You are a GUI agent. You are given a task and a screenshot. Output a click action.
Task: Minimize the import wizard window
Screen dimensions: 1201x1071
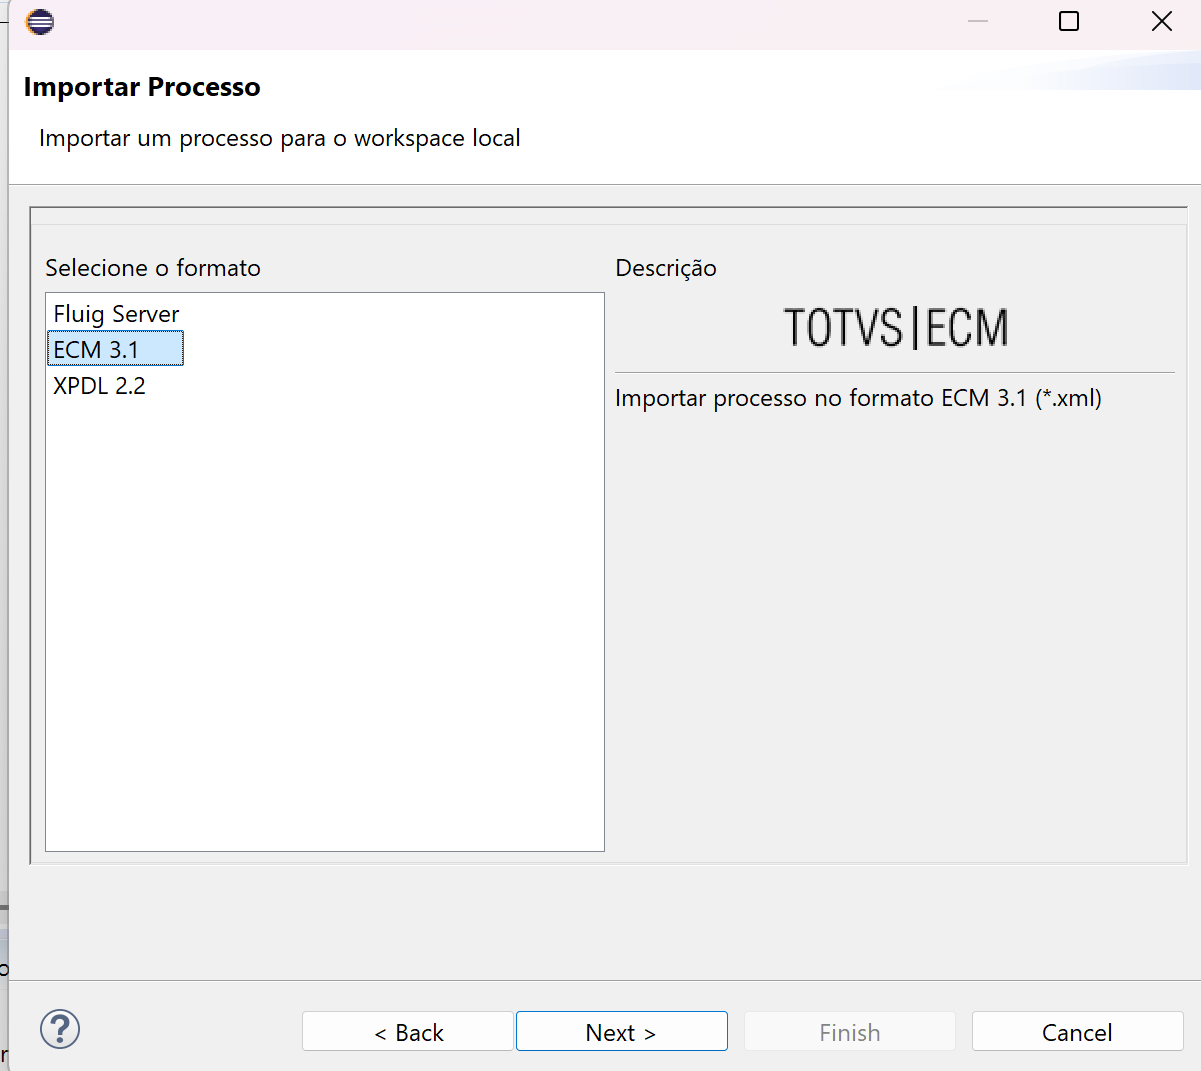(x=978, y=21)
